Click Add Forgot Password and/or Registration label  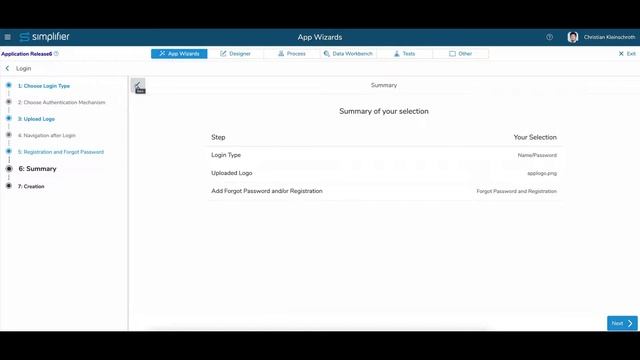pos(267,191)
